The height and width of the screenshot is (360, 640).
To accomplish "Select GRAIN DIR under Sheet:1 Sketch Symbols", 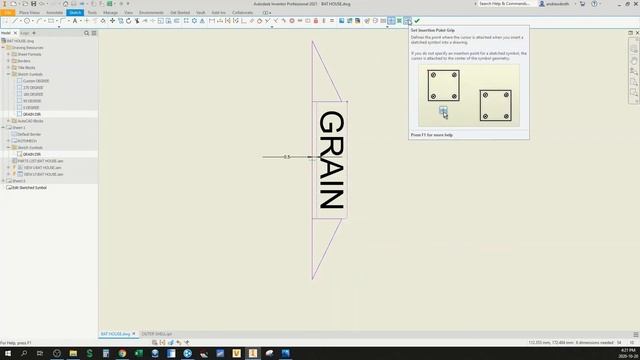I will (32, 154).
